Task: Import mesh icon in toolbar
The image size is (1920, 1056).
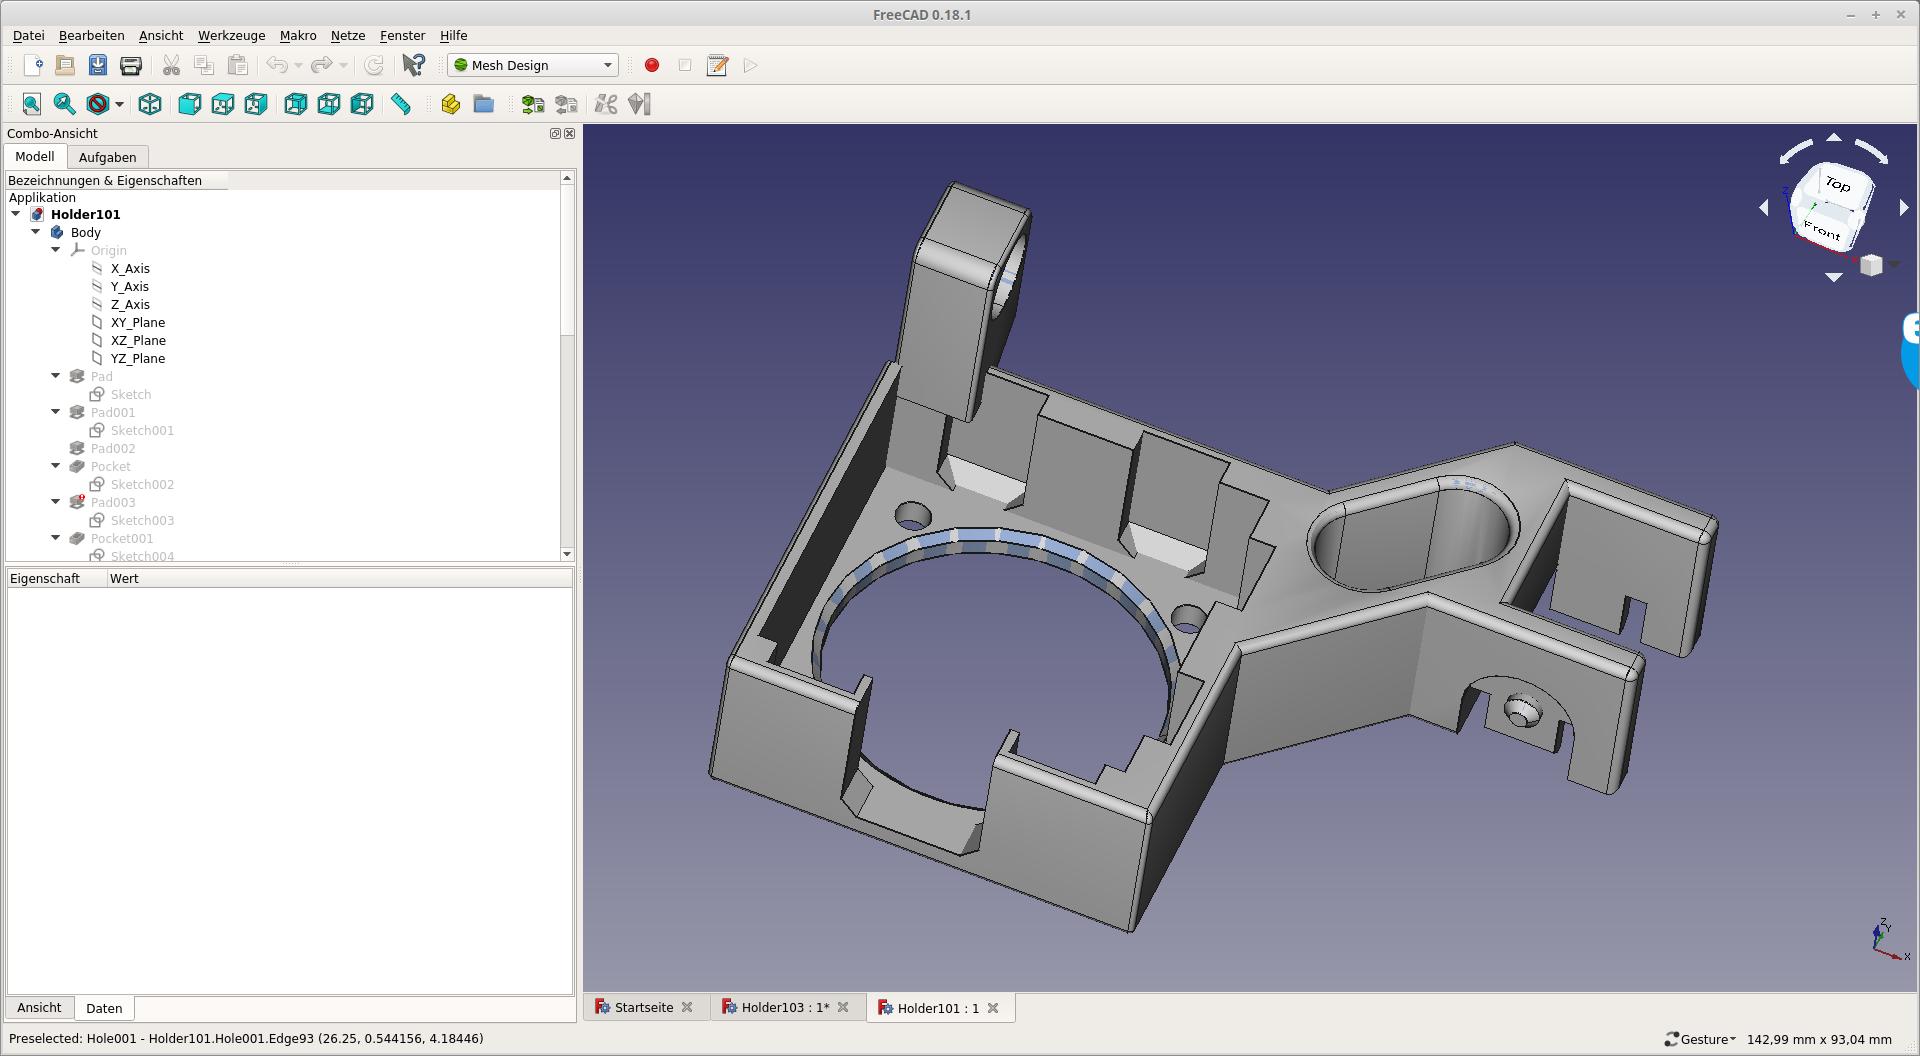Action: pyautogui.click(x=533, y=104)
